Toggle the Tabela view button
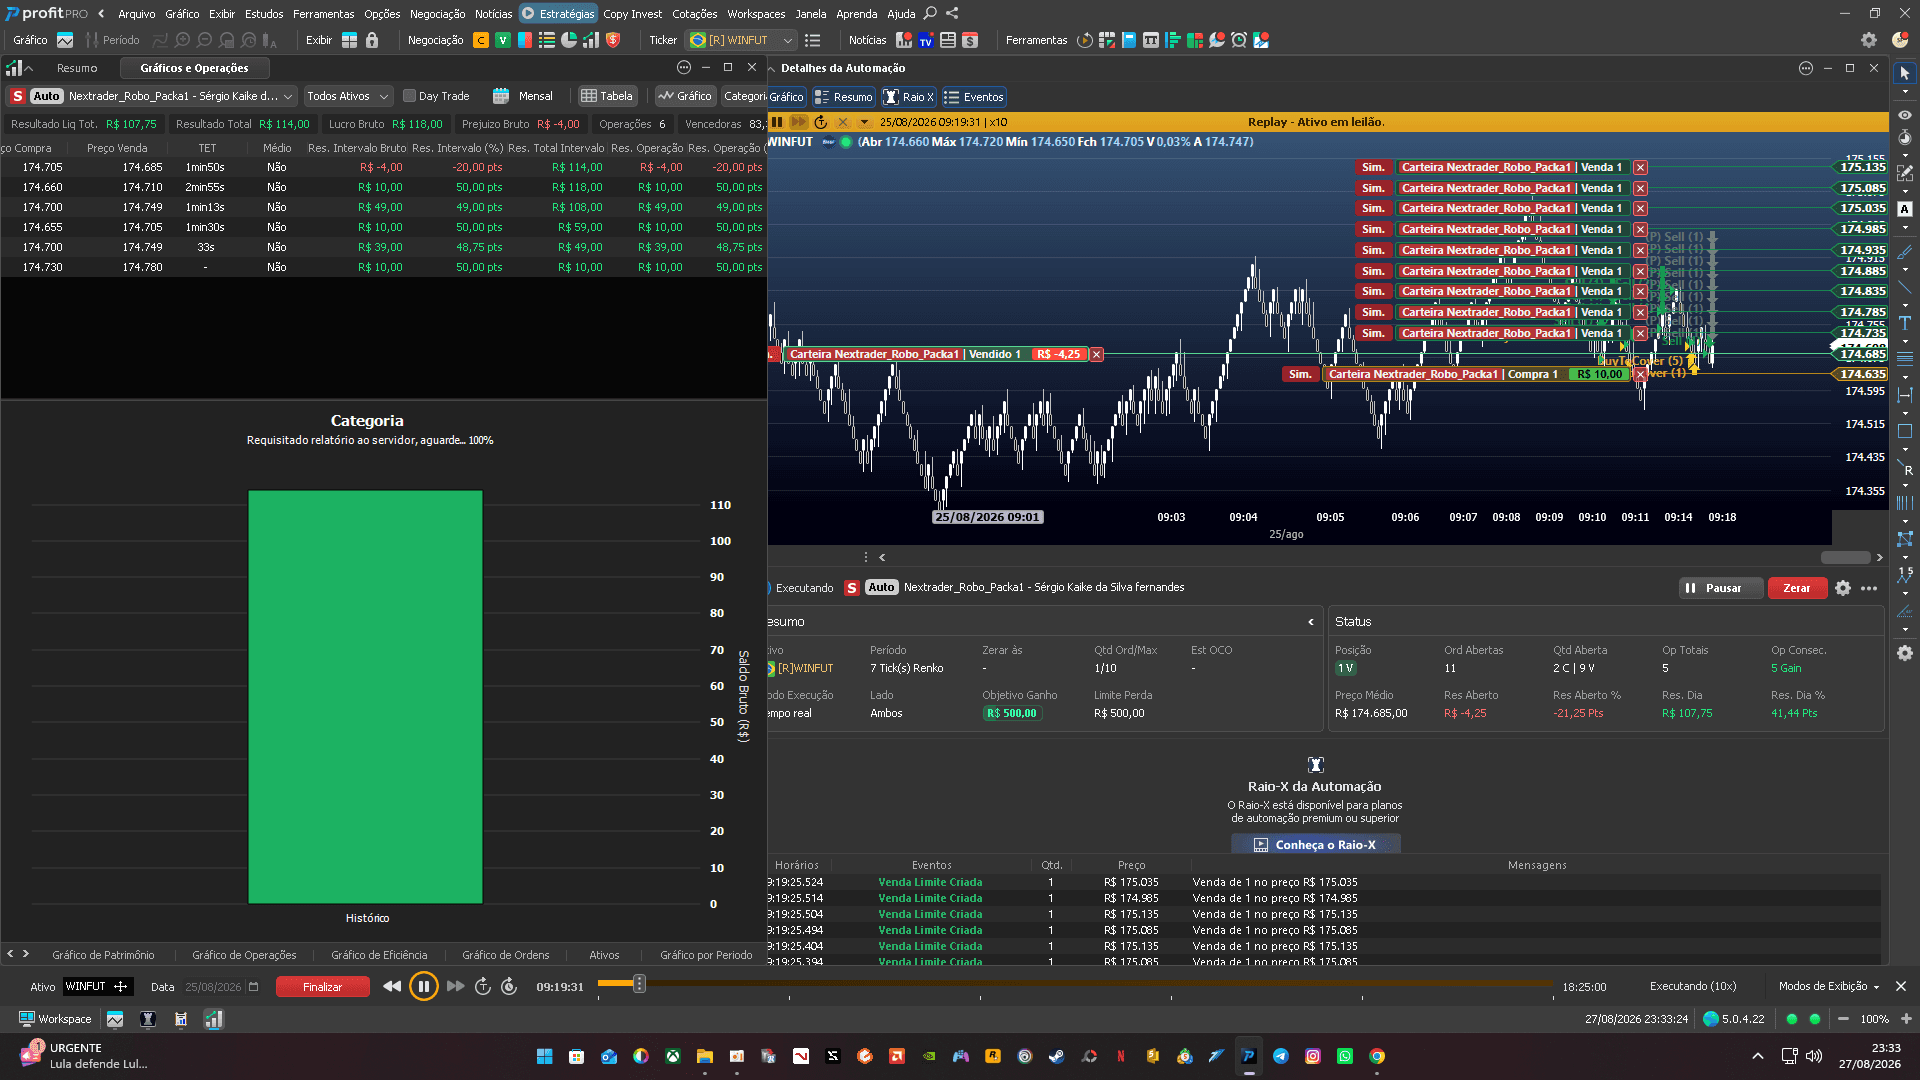1920x1080 pixels. point(607,96)
